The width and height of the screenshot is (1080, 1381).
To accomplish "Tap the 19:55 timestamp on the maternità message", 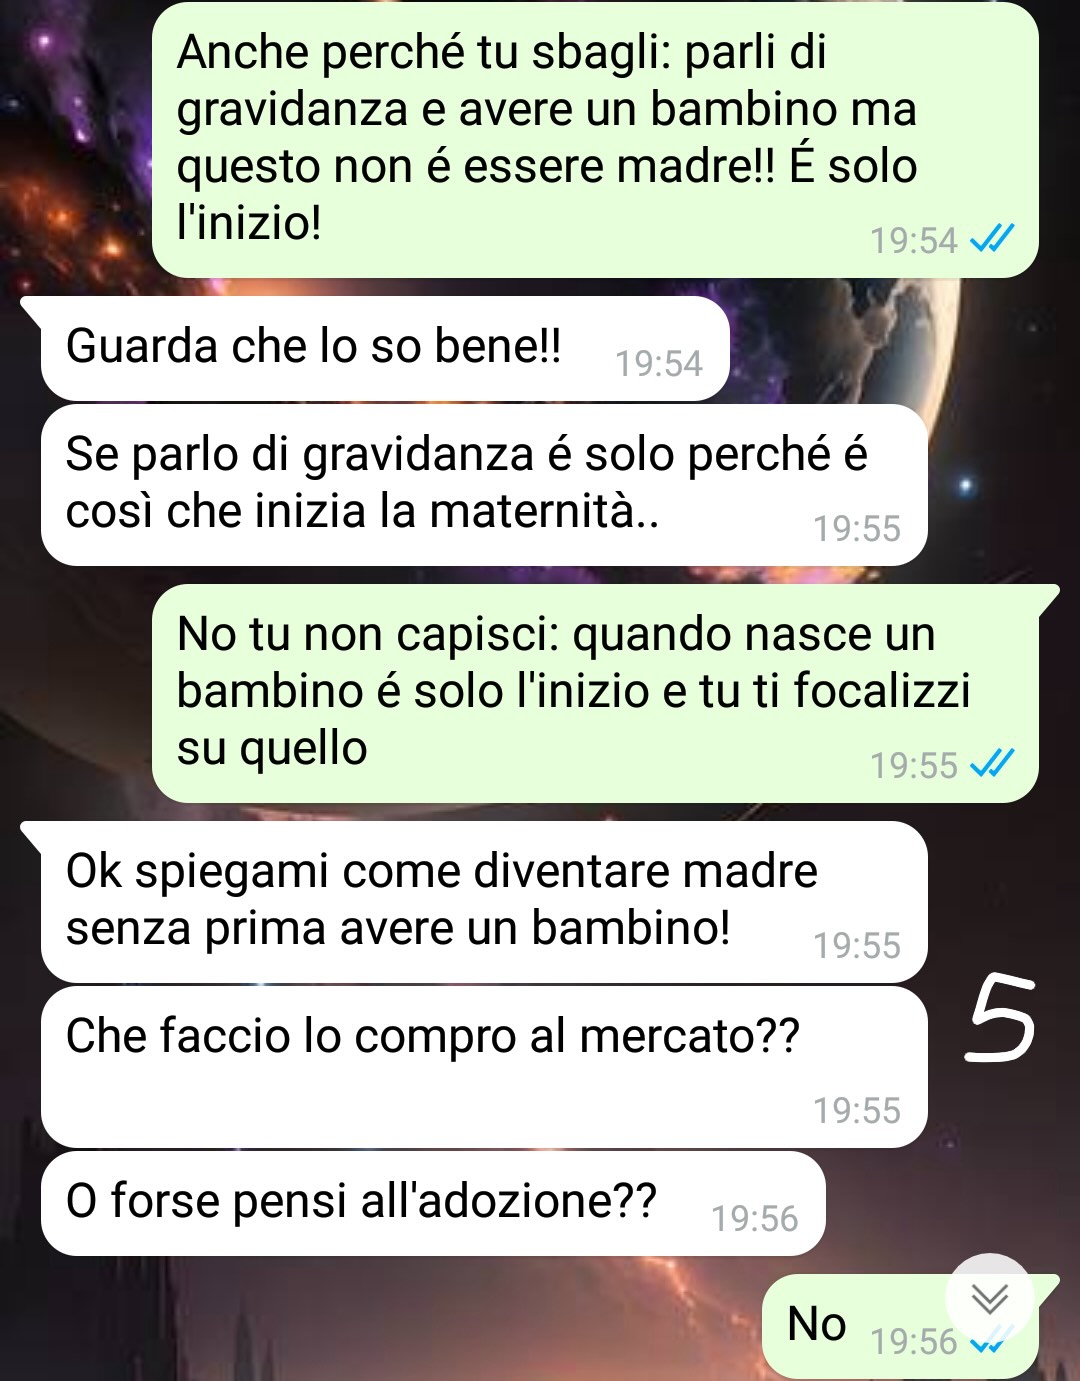I will [x=856, y=528].
